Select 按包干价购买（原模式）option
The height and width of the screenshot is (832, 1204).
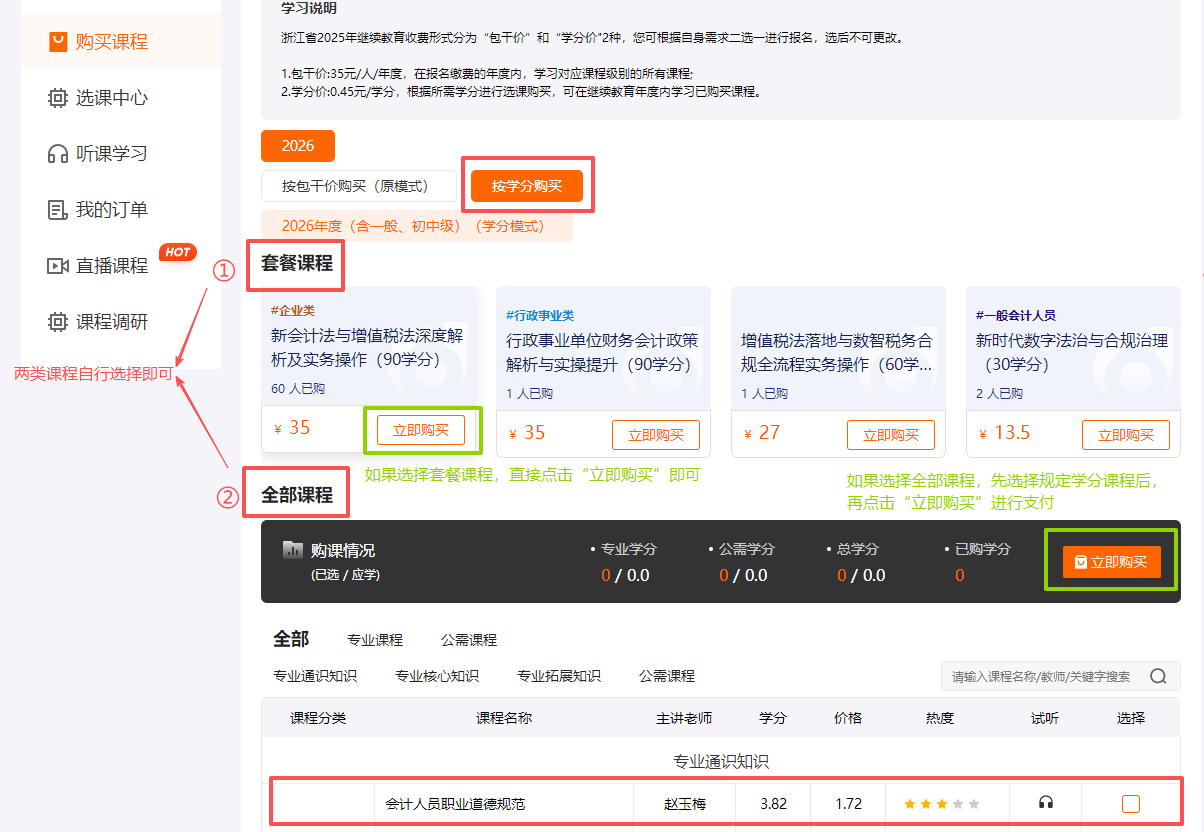[358, 185]
